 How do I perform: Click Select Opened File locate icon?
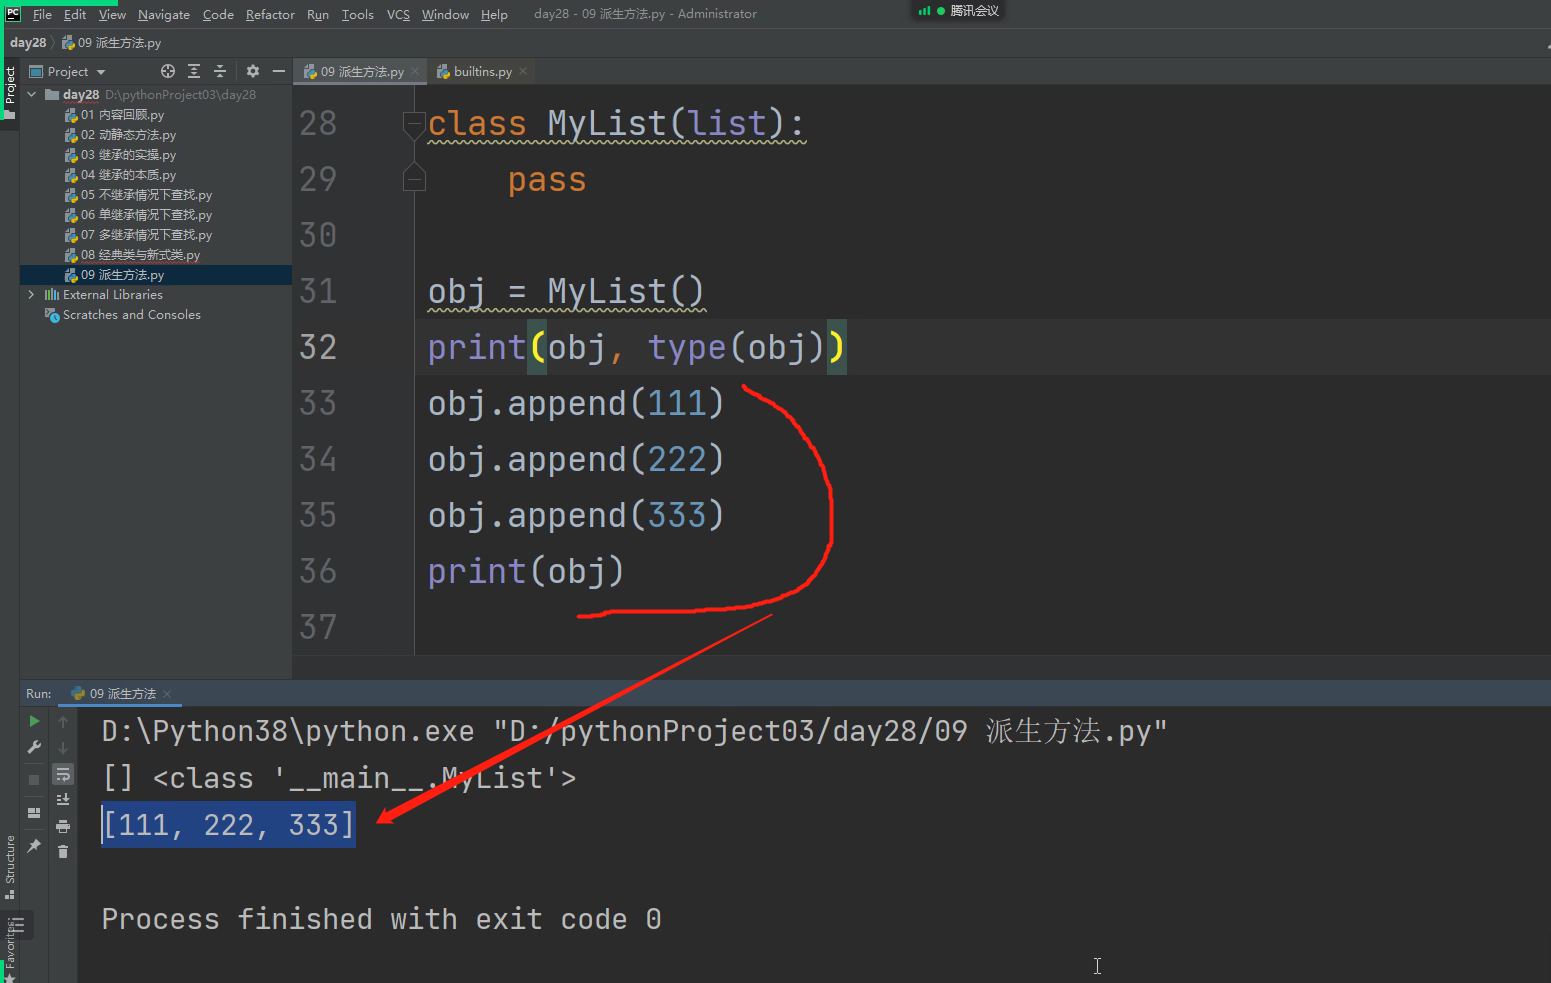click(168, 71)
